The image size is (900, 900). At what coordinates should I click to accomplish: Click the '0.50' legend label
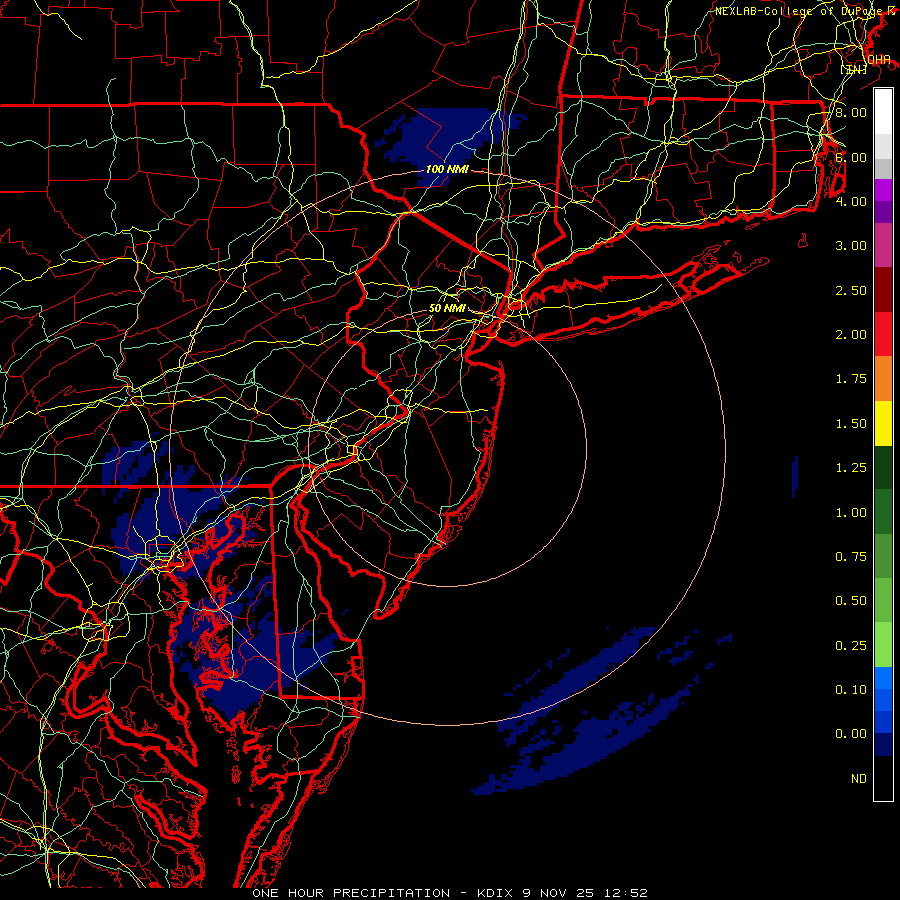click(x=850, y=600)
